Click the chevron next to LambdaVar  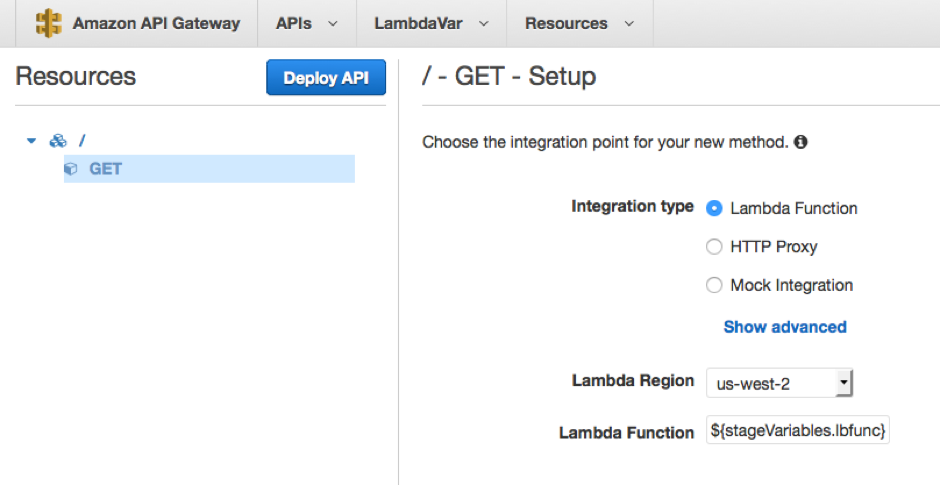pos(484,23)
